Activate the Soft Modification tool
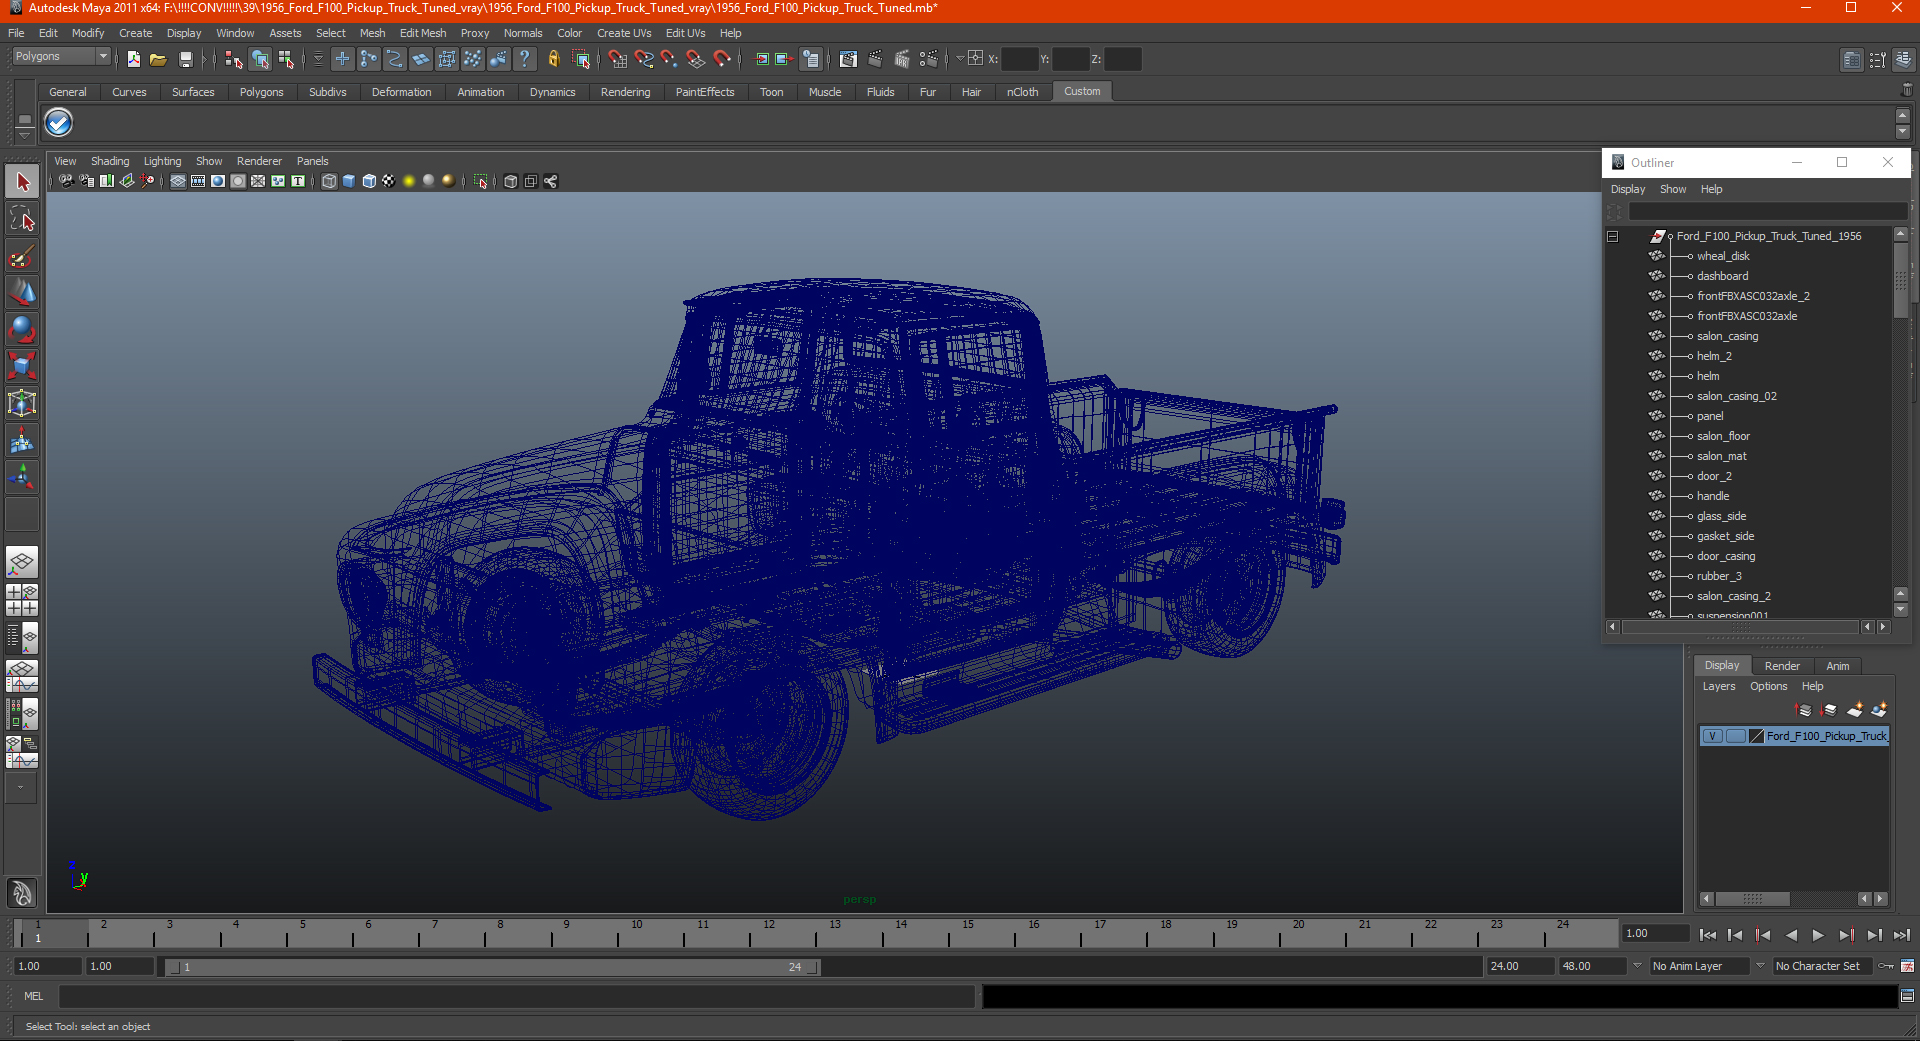Image resolution: width=1920 pixels, height=1041 pixels. (x=22, y=440)
